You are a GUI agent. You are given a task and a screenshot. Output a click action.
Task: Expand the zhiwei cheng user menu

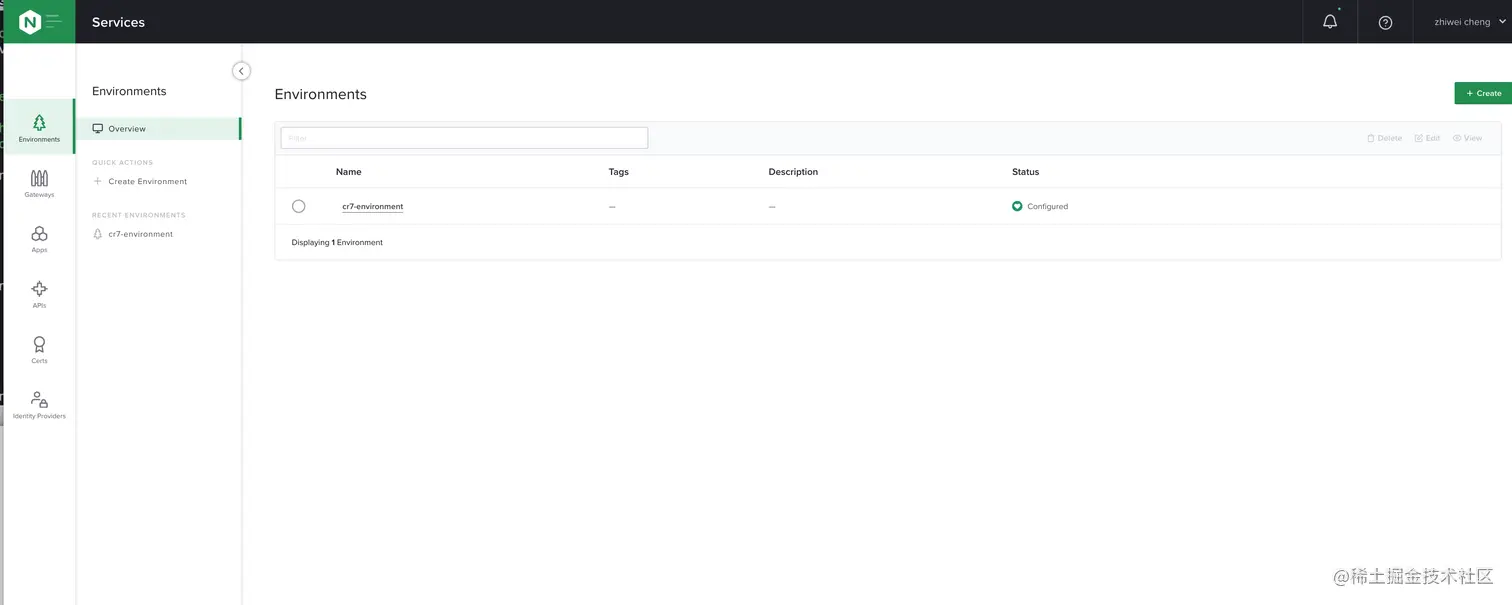click(1470, 22)
